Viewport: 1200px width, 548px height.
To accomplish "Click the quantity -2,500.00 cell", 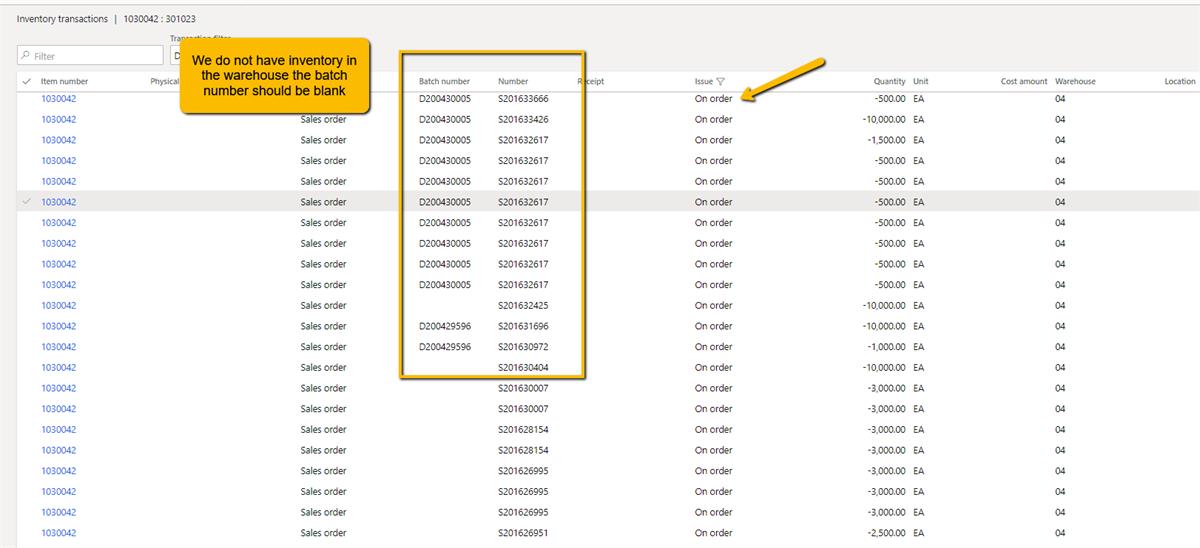I will click(886, 533).
